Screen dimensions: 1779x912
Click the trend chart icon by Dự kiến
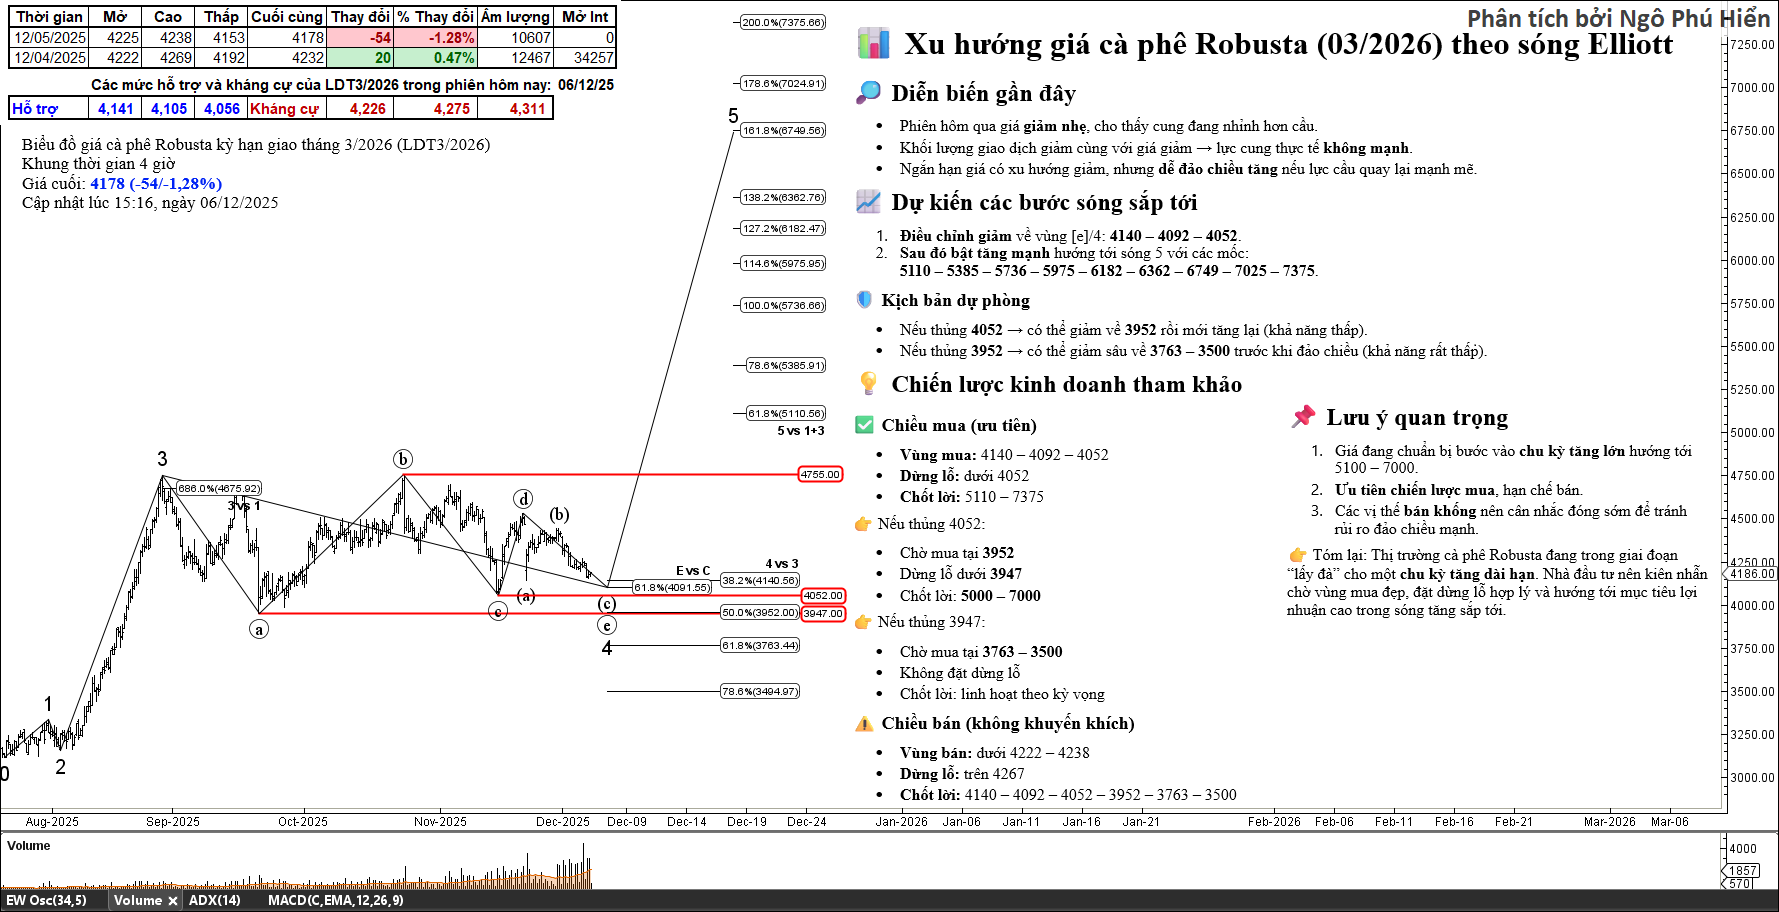click(x=868, y=202)
